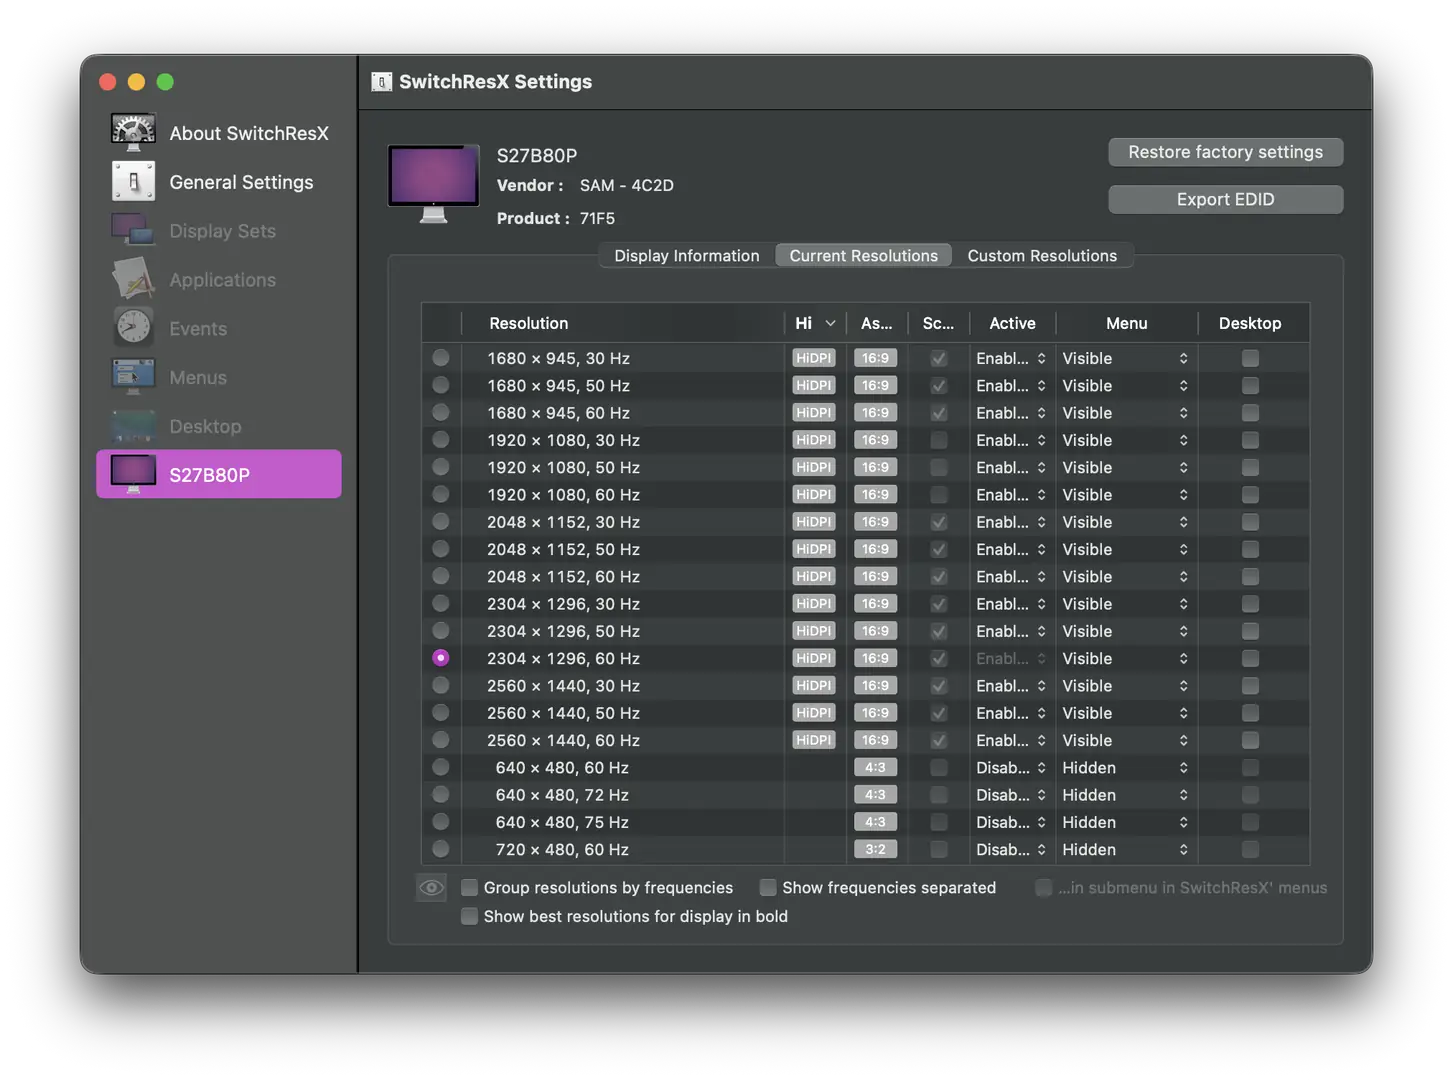The width and height of the screenshot is (1453, 1080).
Task: Toggle Show best resolutions in bold
Action: coord(469,916)
